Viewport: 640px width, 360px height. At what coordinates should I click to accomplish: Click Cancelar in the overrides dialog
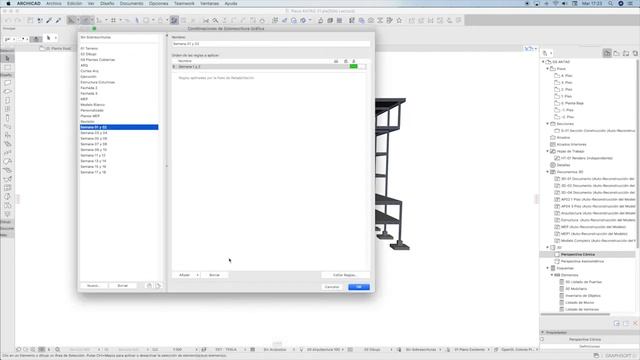click(332, 287)
